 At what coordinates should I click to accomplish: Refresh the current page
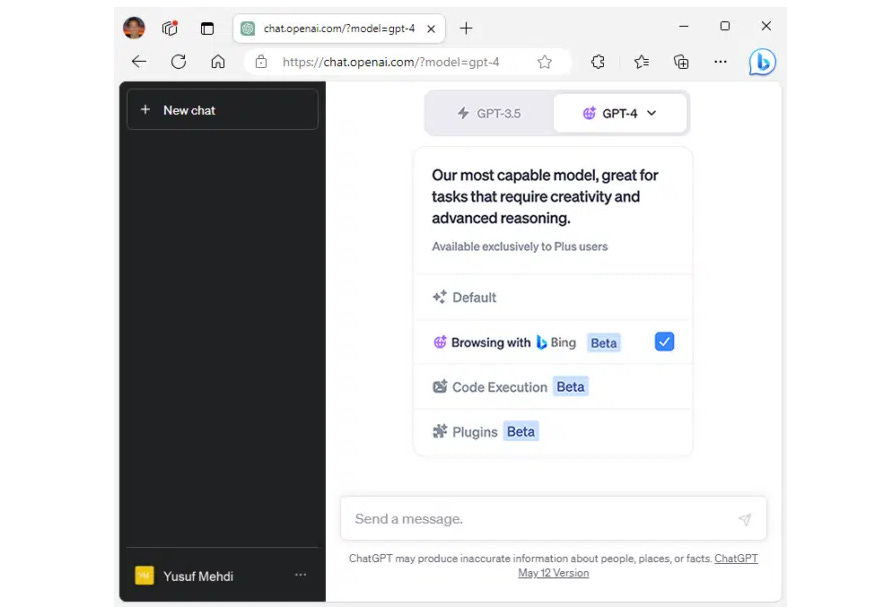179,62
